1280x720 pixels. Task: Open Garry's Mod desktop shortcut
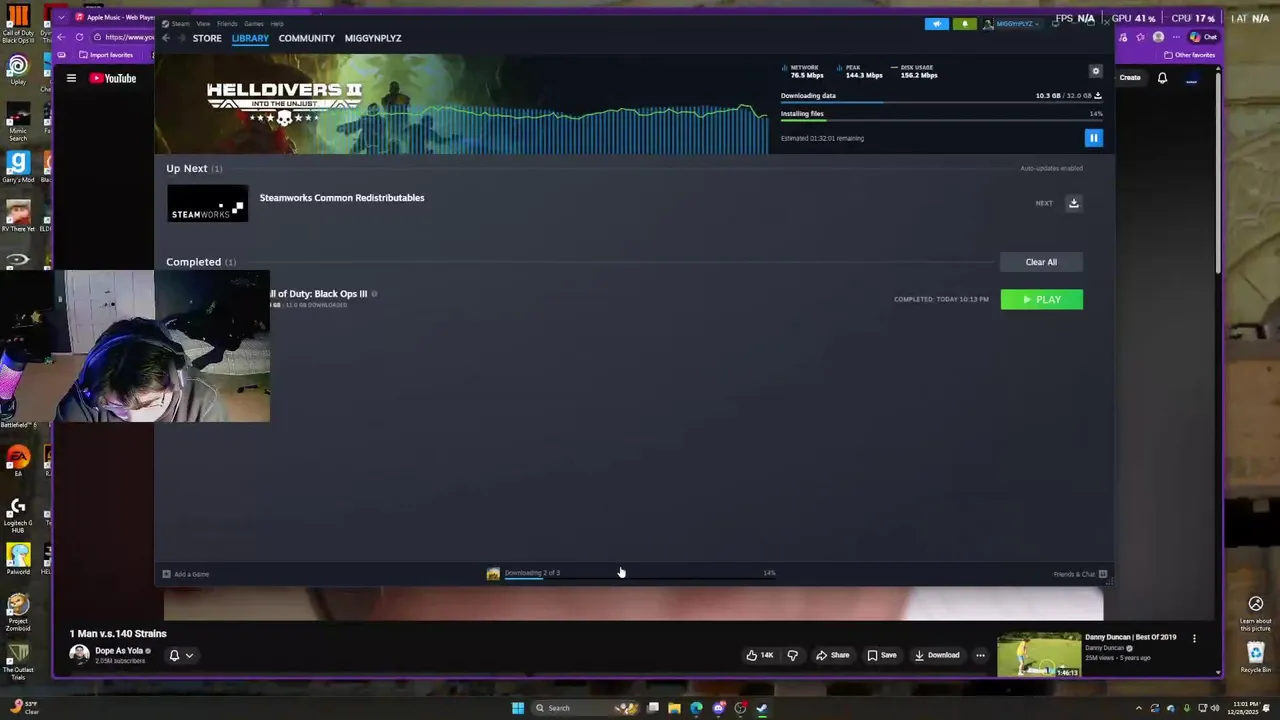coord(17,167)
